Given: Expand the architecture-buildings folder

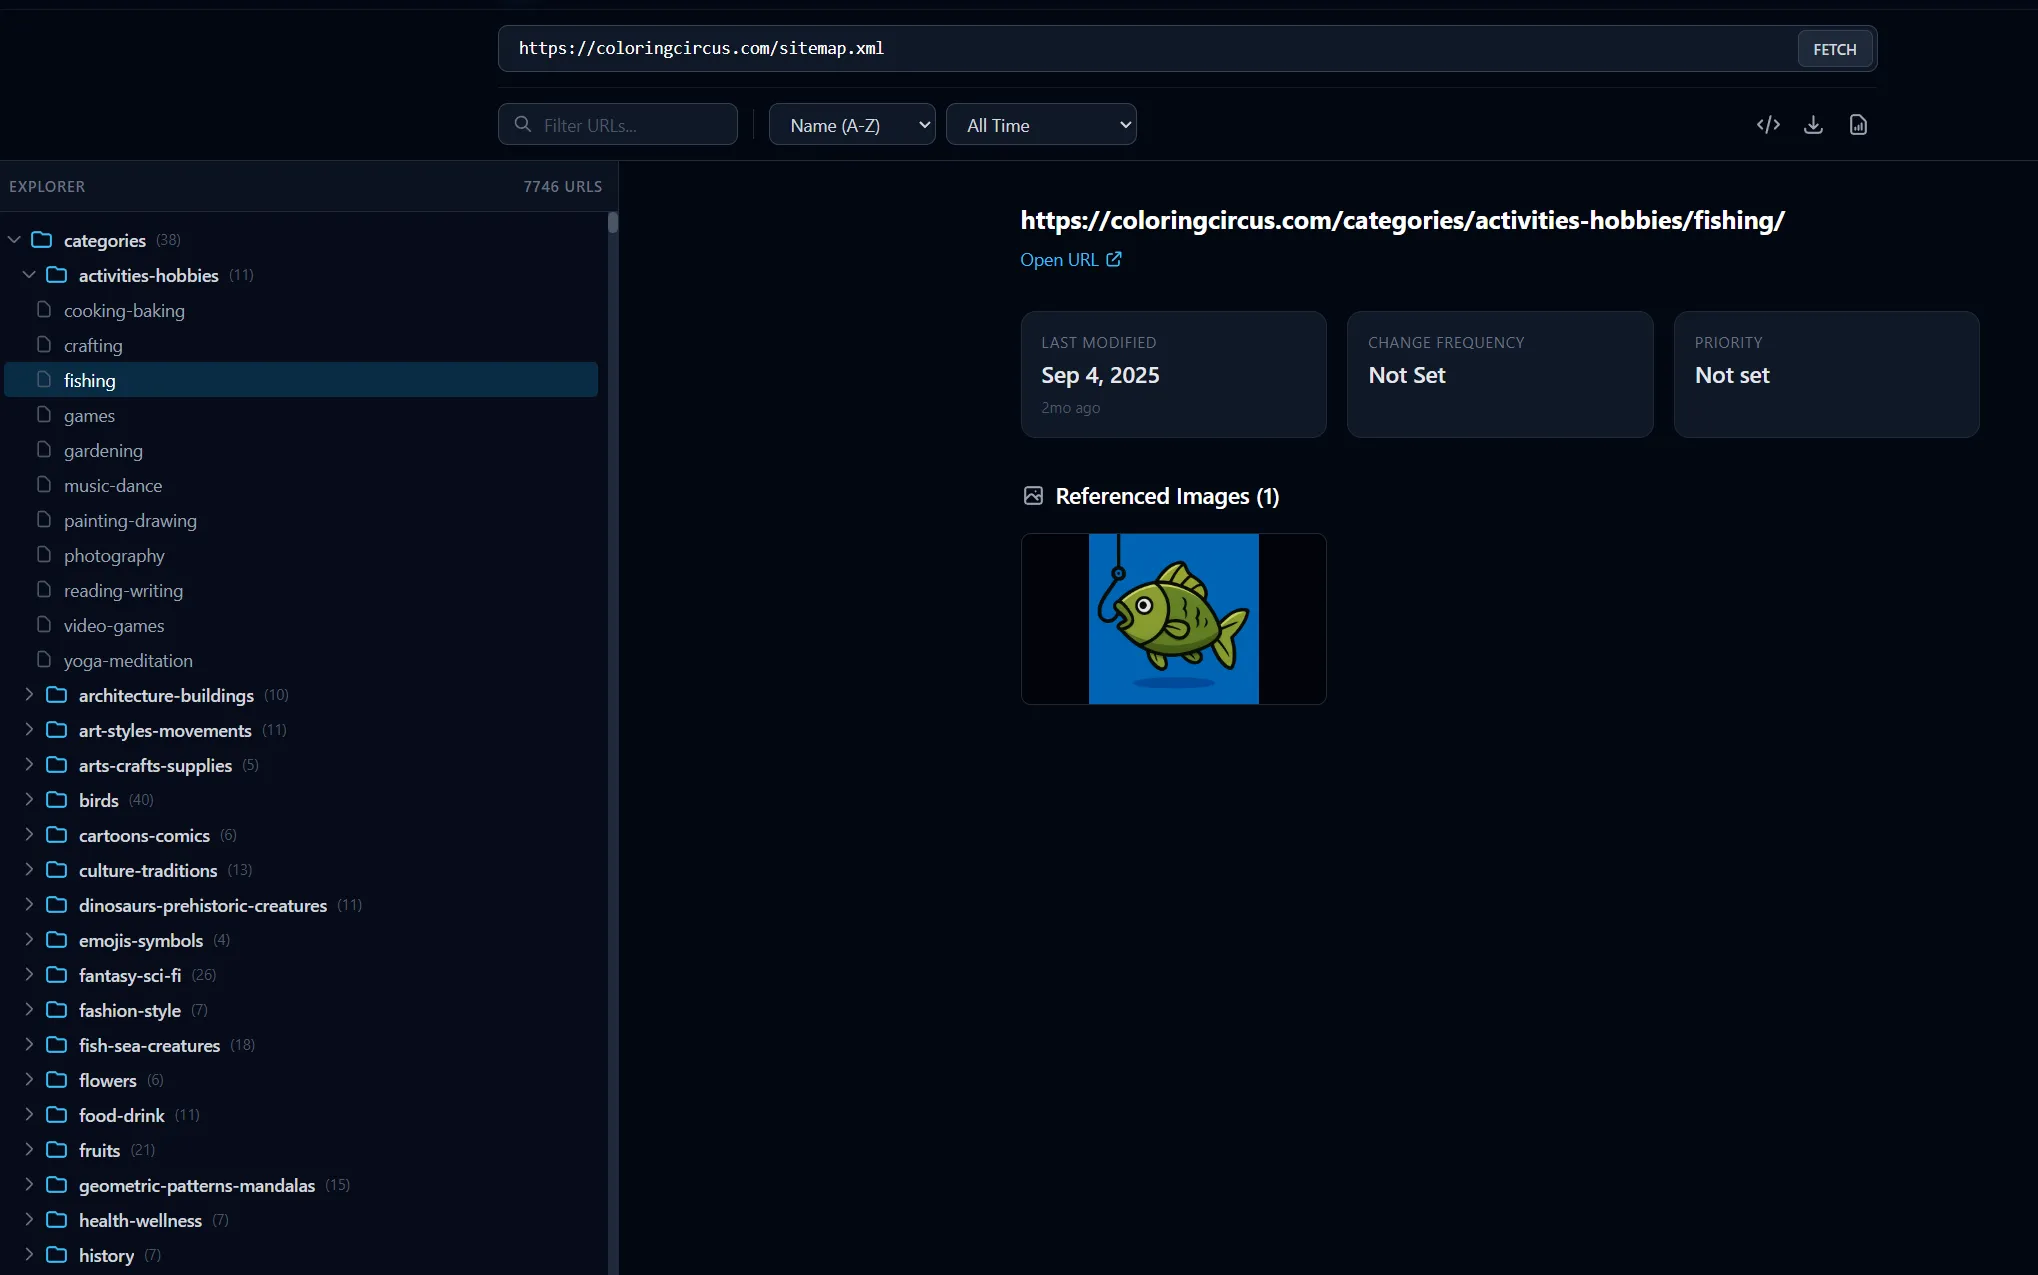Looking at the screenshot, I should (x=28, y=694).
